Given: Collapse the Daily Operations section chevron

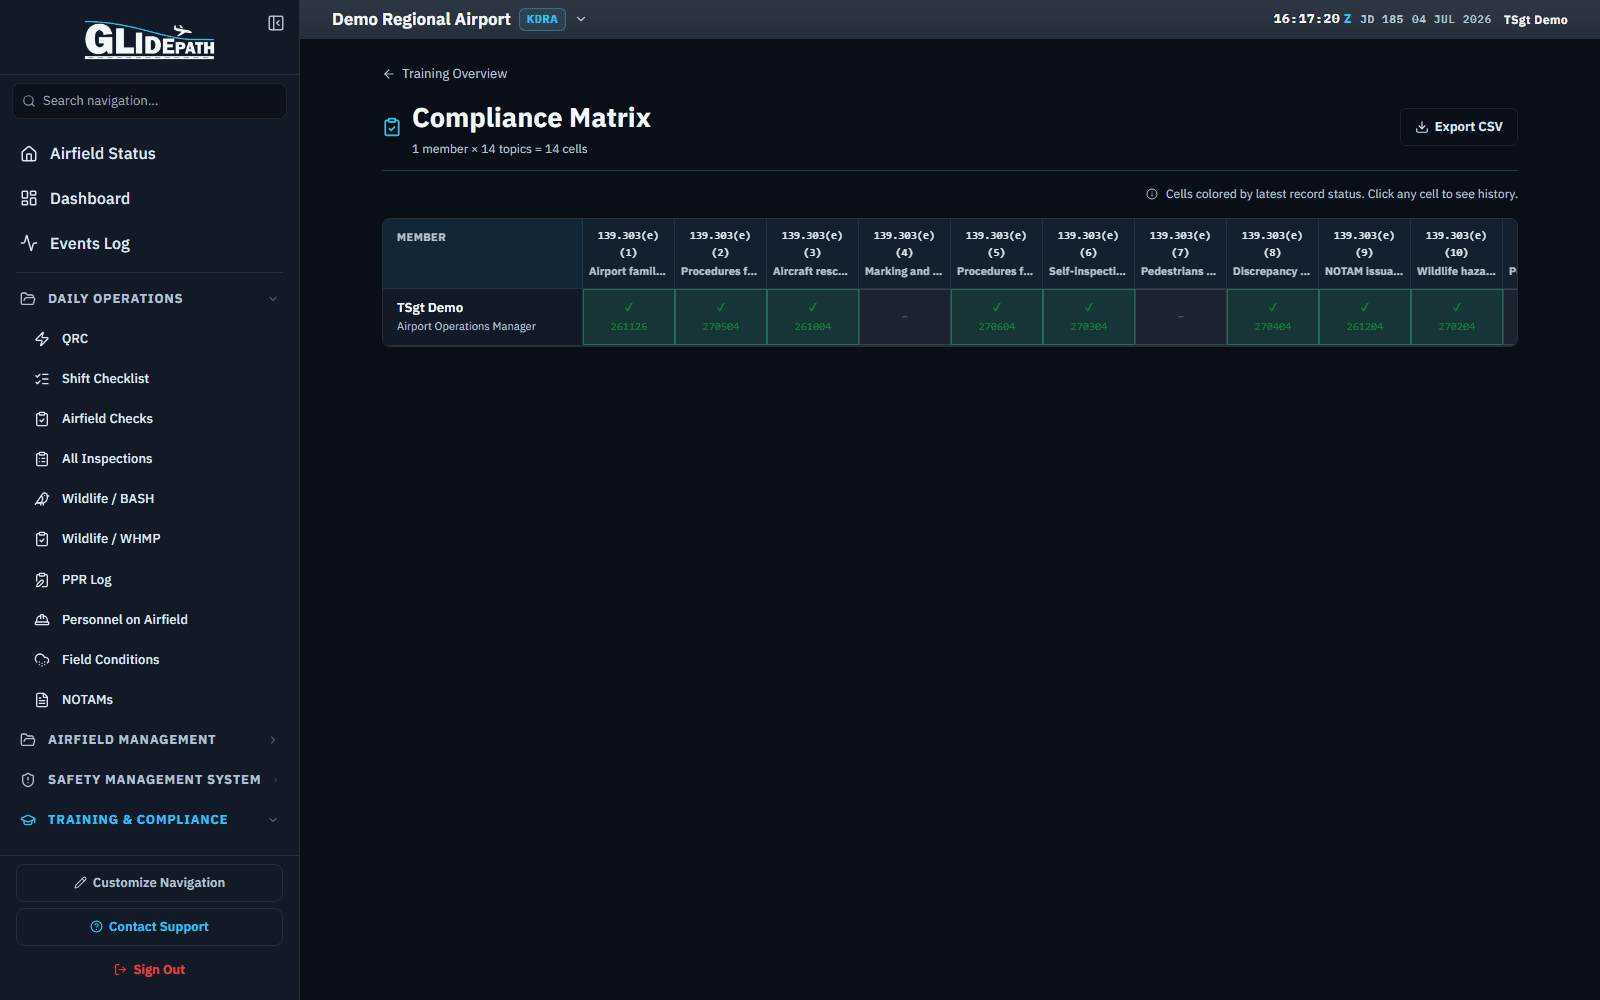Looking at the screenshot, I should pos(273,299).
